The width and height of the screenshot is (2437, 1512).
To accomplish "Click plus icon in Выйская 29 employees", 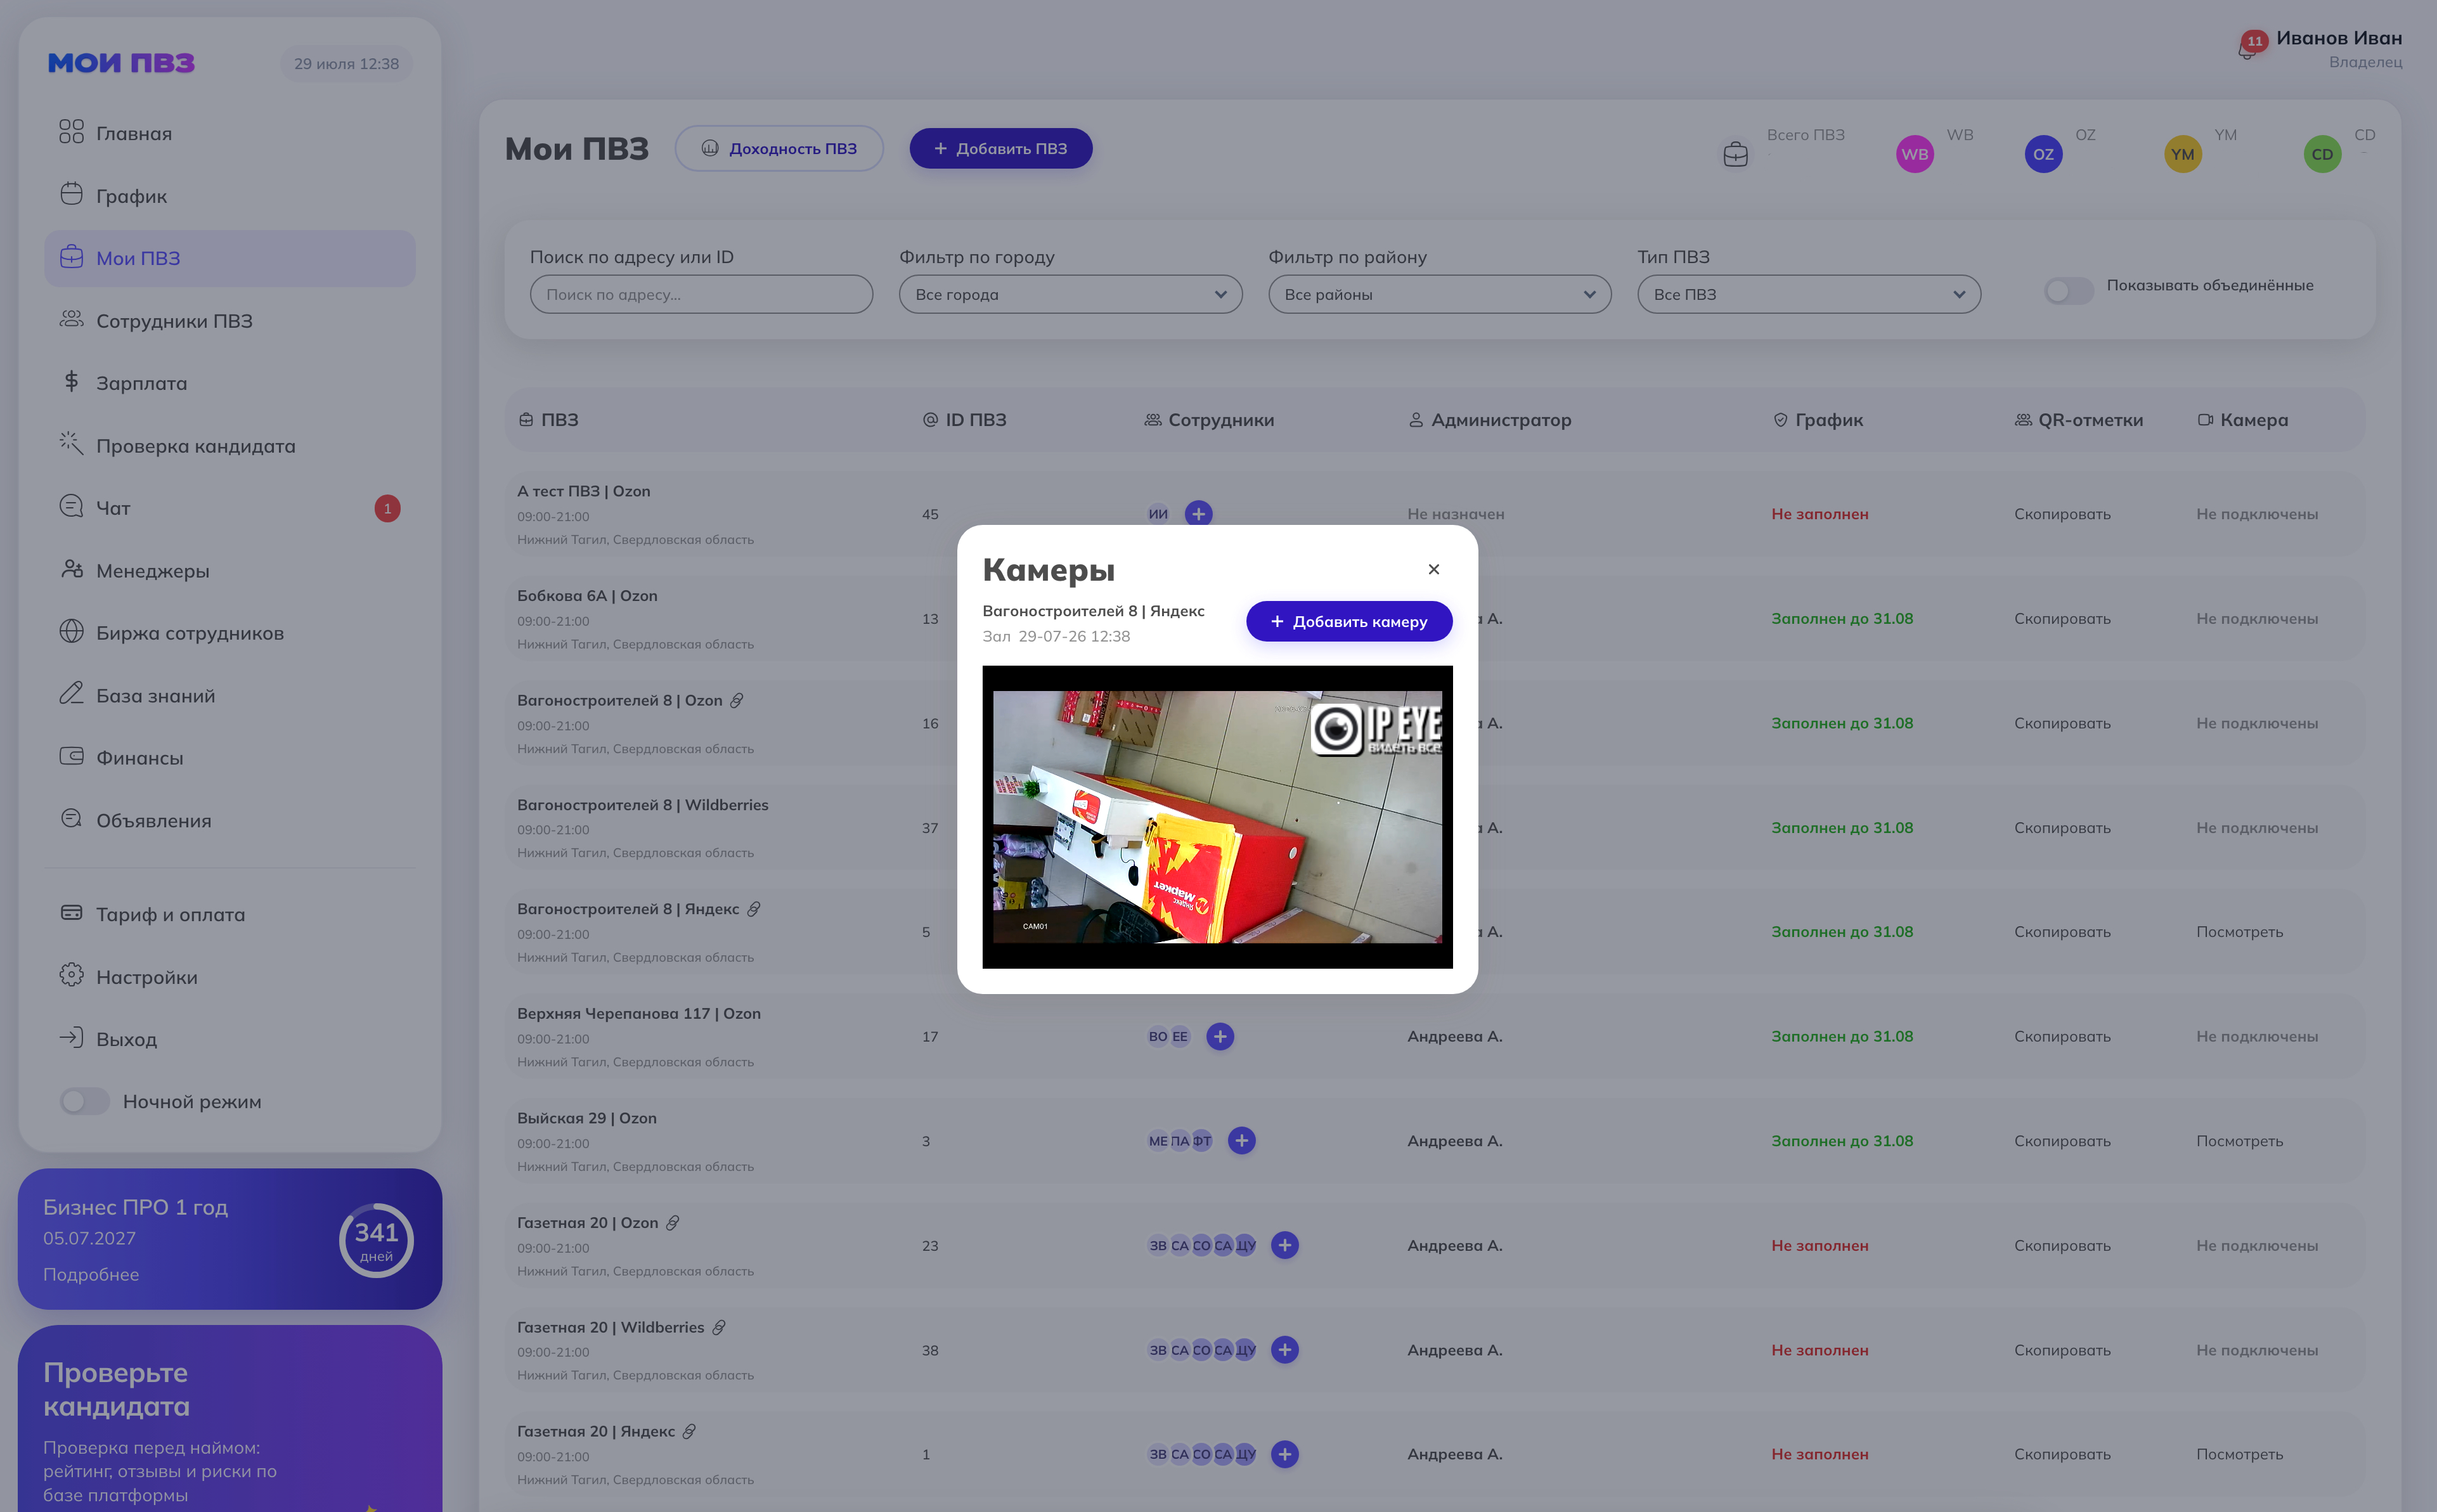I will tap(1241, 1140).
